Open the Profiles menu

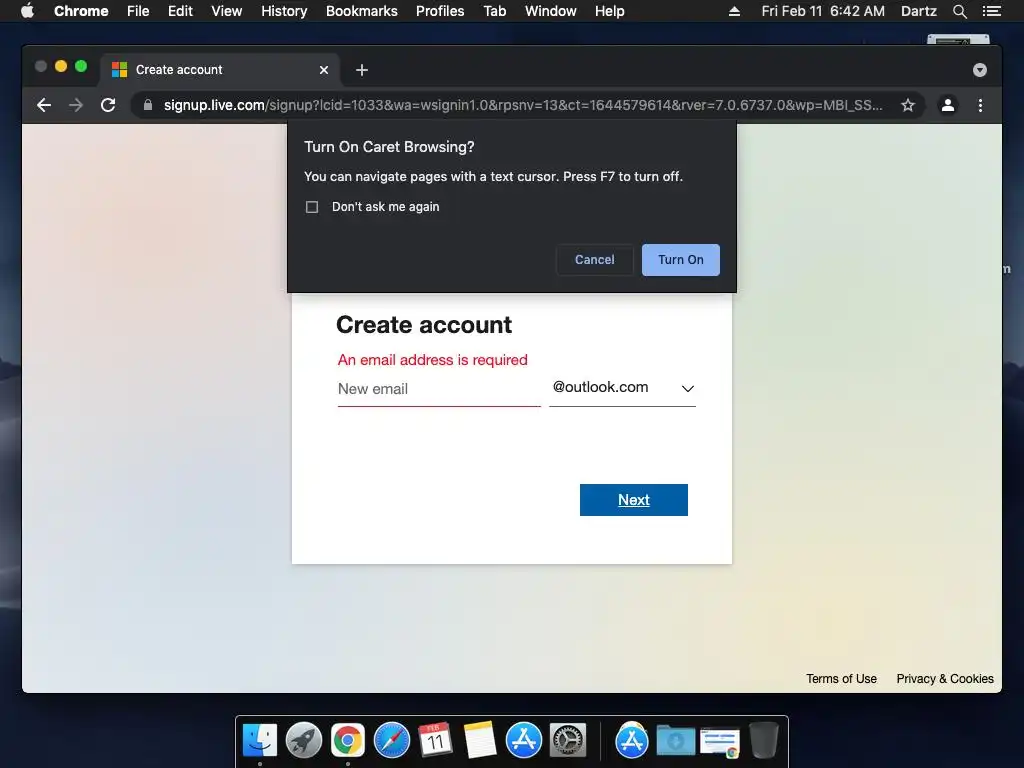[440, 11]
